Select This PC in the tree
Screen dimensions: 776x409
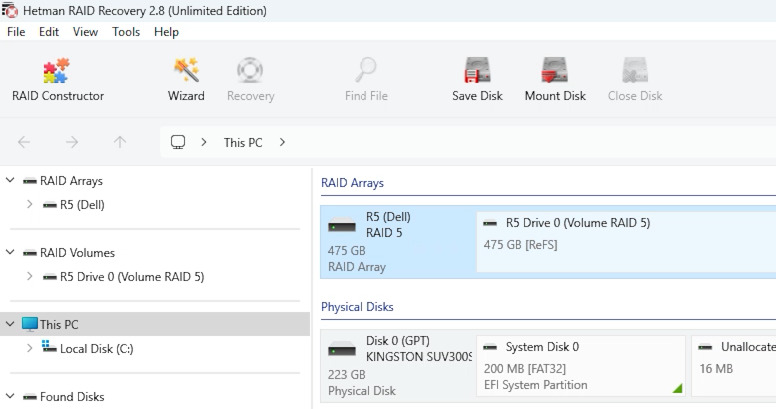pyautogui.click(x=59, y=325)
